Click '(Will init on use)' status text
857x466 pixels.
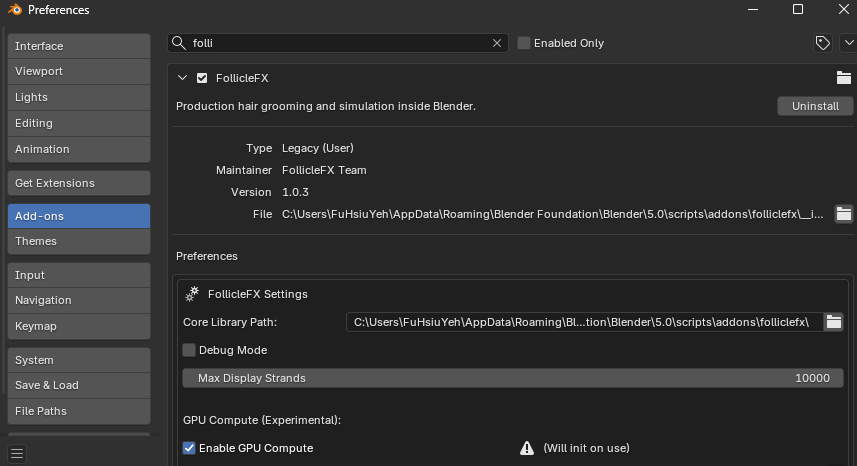point(586,448)
